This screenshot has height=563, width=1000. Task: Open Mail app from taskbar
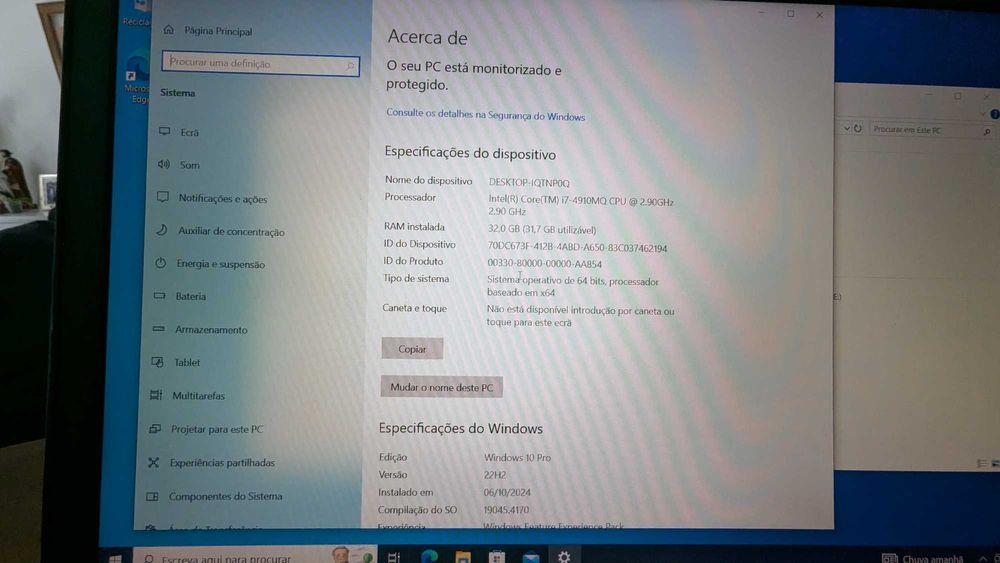tap(531, 558)
